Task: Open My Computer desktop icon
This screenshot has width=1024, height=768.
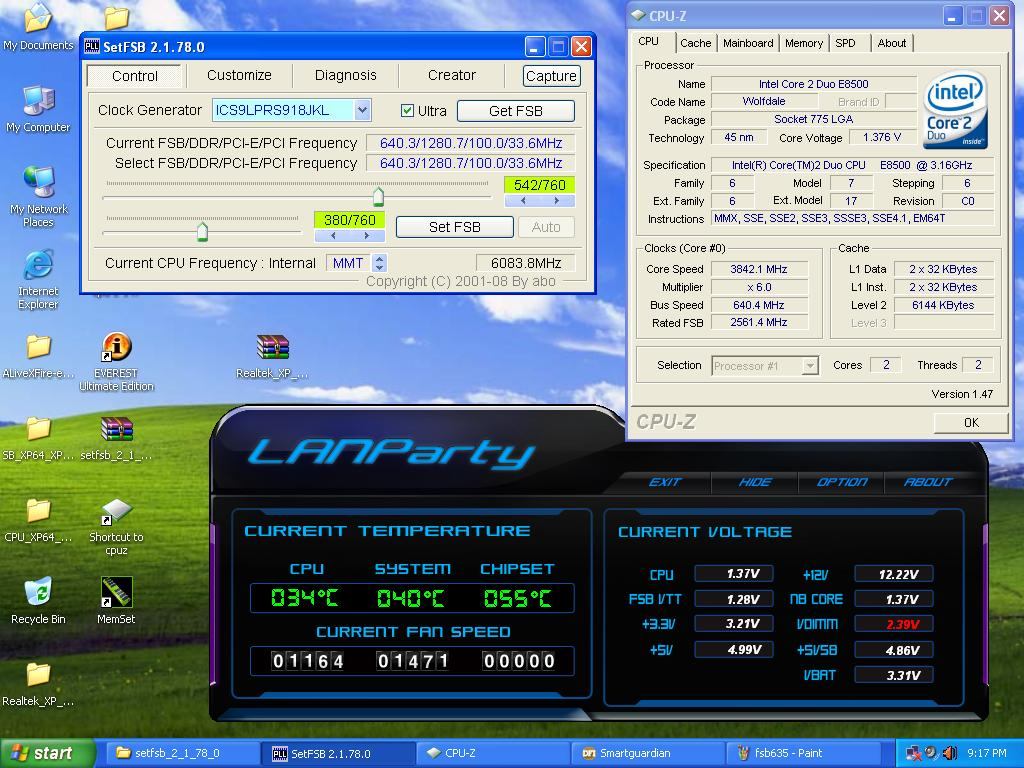Action: pos(38,109)
